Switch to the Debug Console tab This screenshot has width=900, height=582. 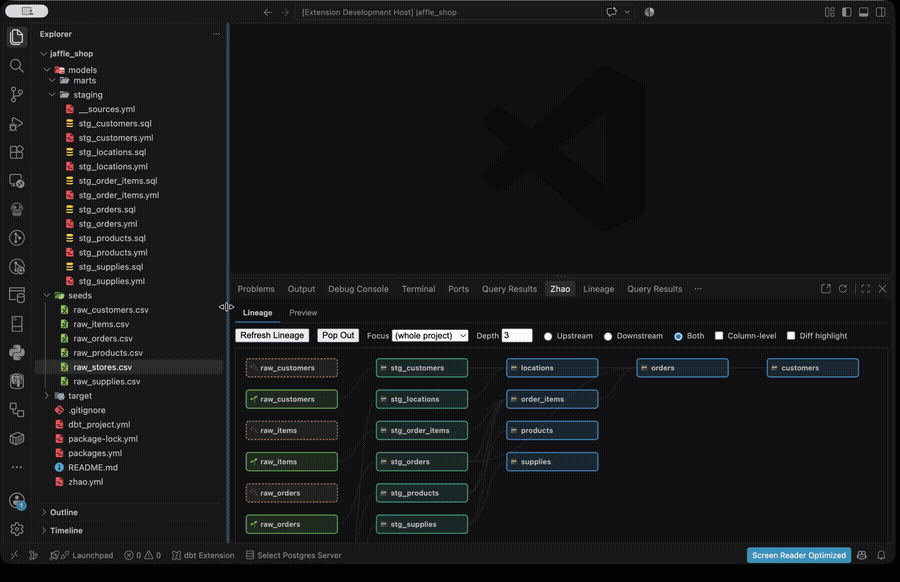point(358,289)
